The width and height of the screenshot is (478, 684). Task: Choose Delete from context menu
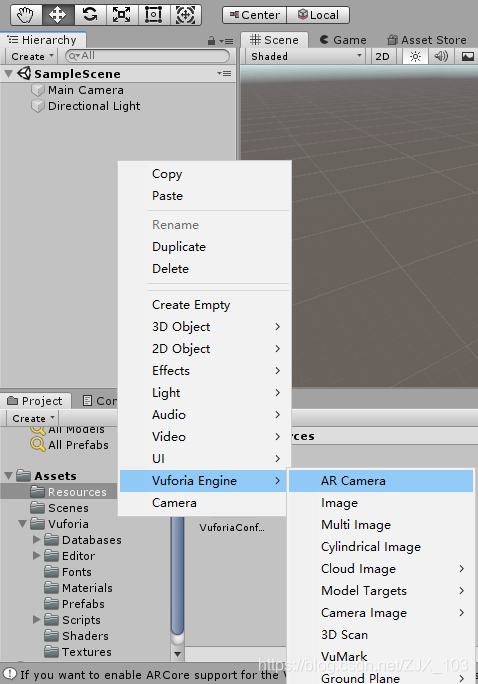[x=205, y=268]
